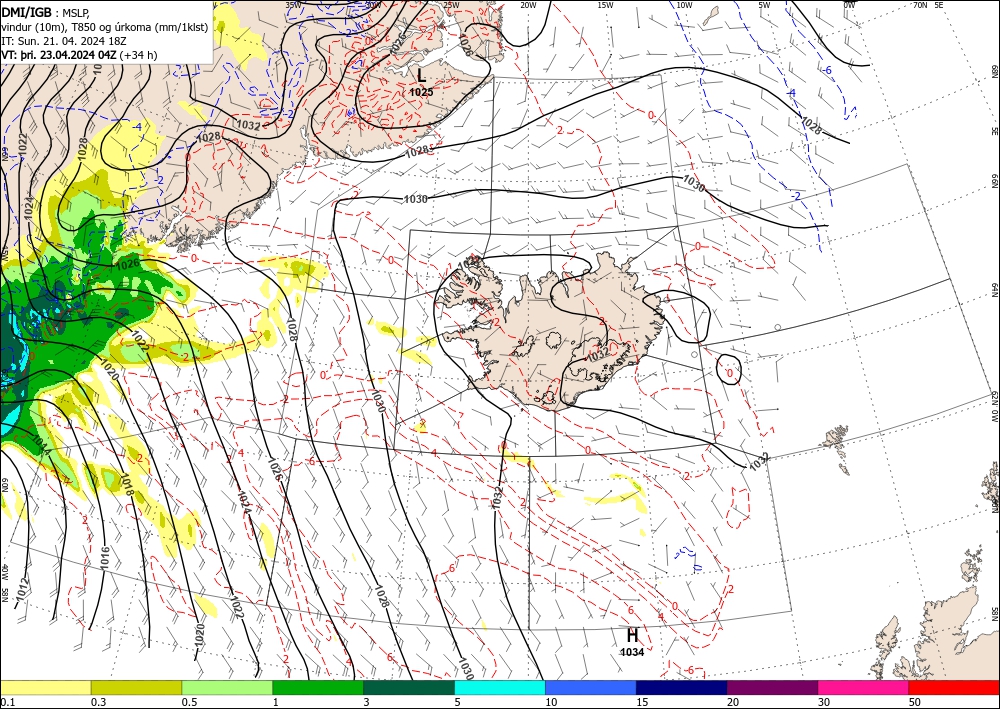Click the '15W' longitude label

(605, 5)
